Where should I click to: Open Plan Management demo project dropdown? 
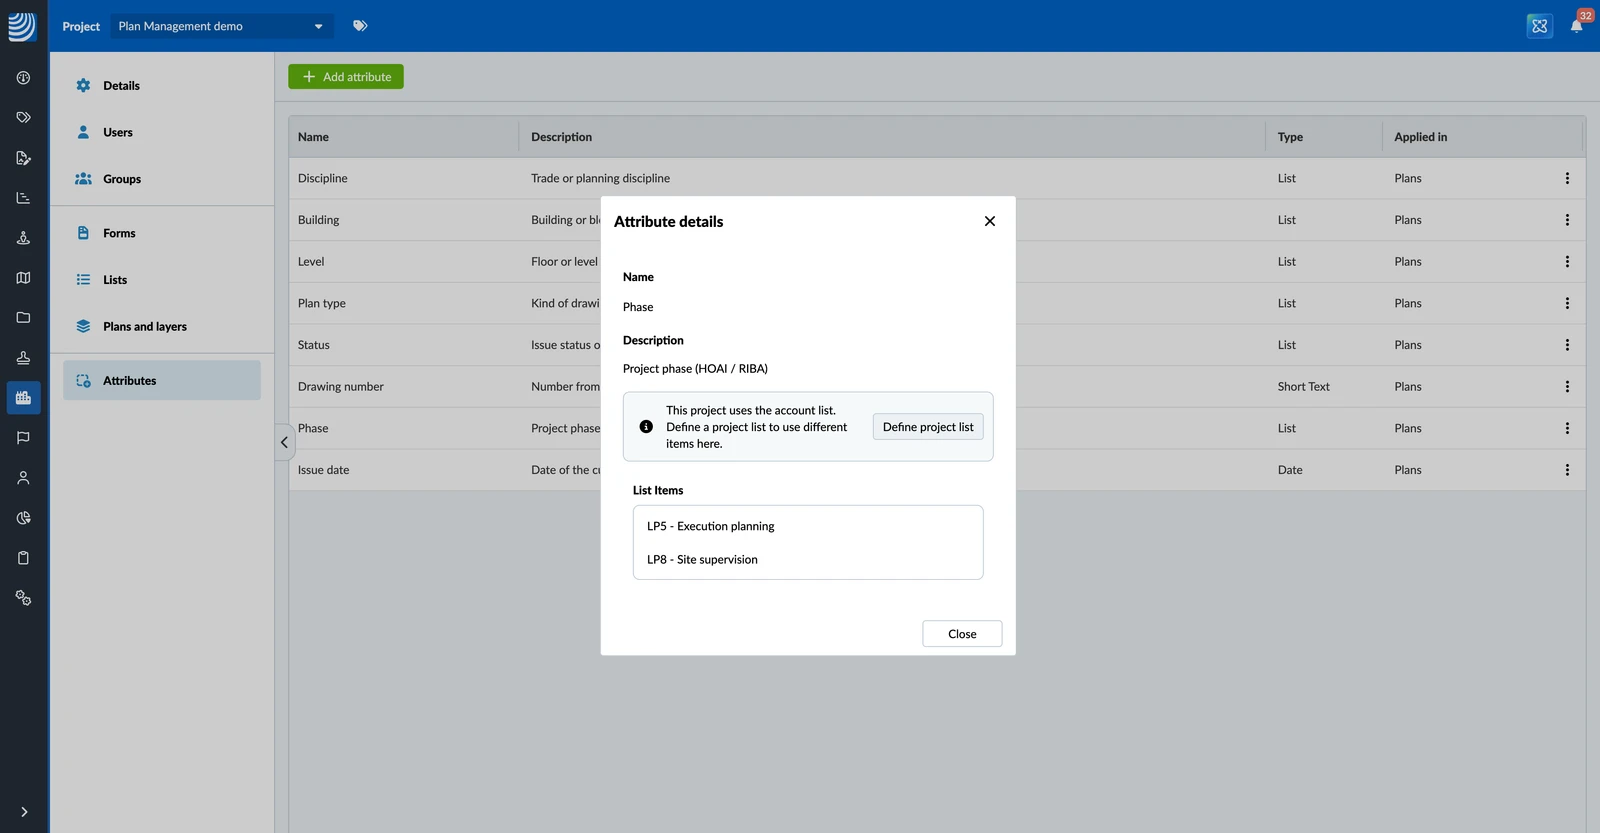pyautogui.click(x=220, y=26)
